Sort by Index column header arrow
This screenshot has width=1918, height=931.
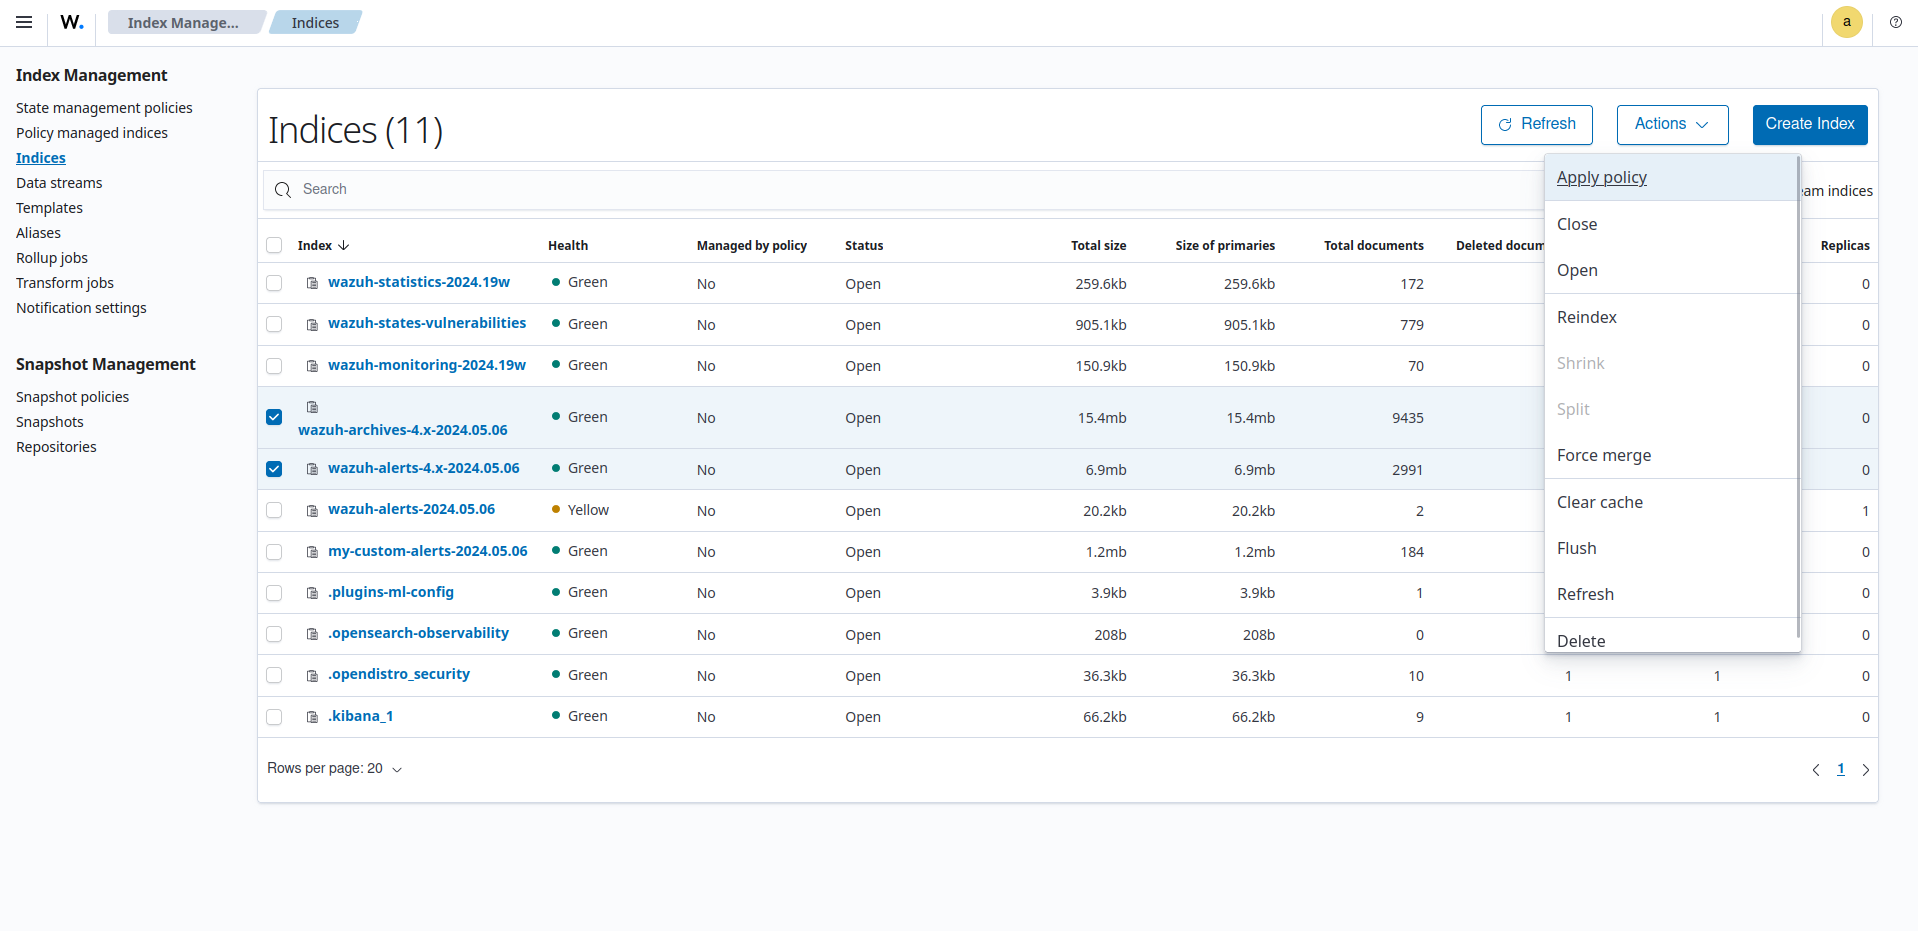click(x=343, y=245)
